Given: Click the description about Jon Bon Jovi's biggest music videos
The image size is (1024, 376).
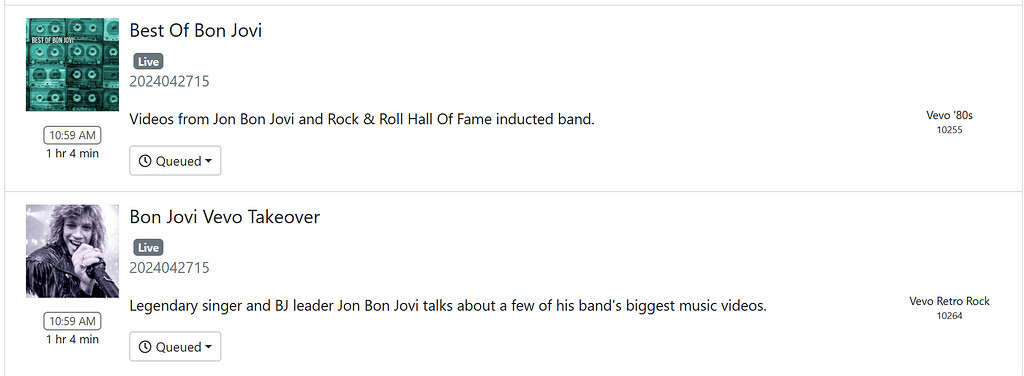Looking at the screenshot, I should coord(448,306).
